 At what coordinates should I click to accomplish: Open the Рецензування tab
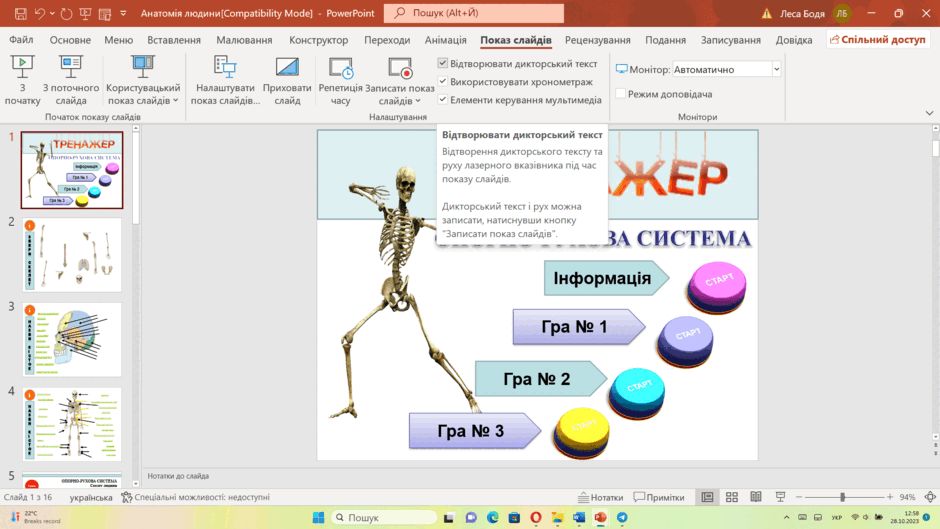pos(598,40)
